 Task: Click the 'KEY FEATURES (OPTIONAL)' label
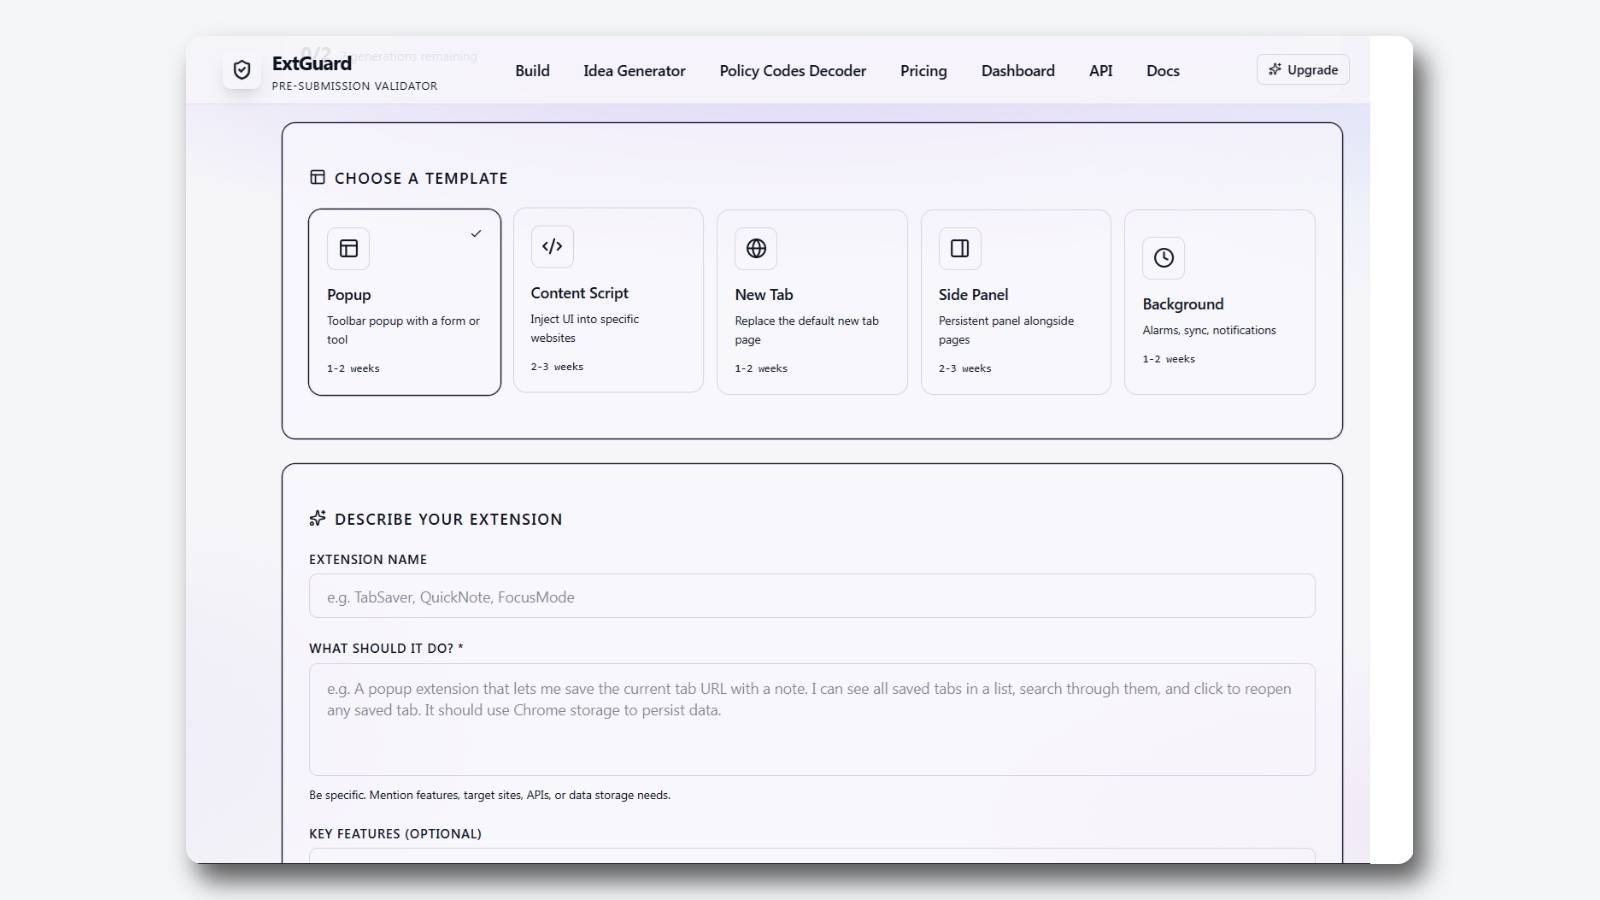pos(395,833)
